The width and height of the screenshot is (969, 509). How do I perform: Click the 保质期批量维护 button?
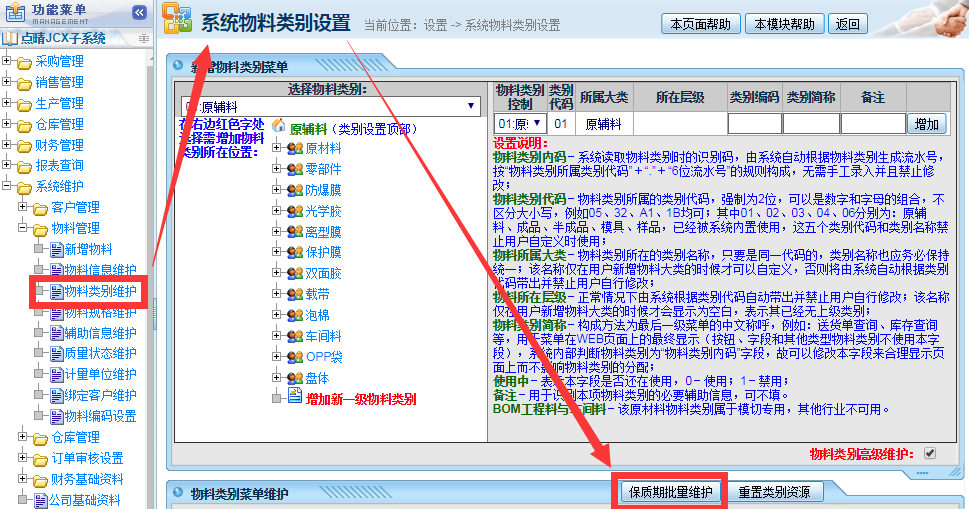point(671,492)
